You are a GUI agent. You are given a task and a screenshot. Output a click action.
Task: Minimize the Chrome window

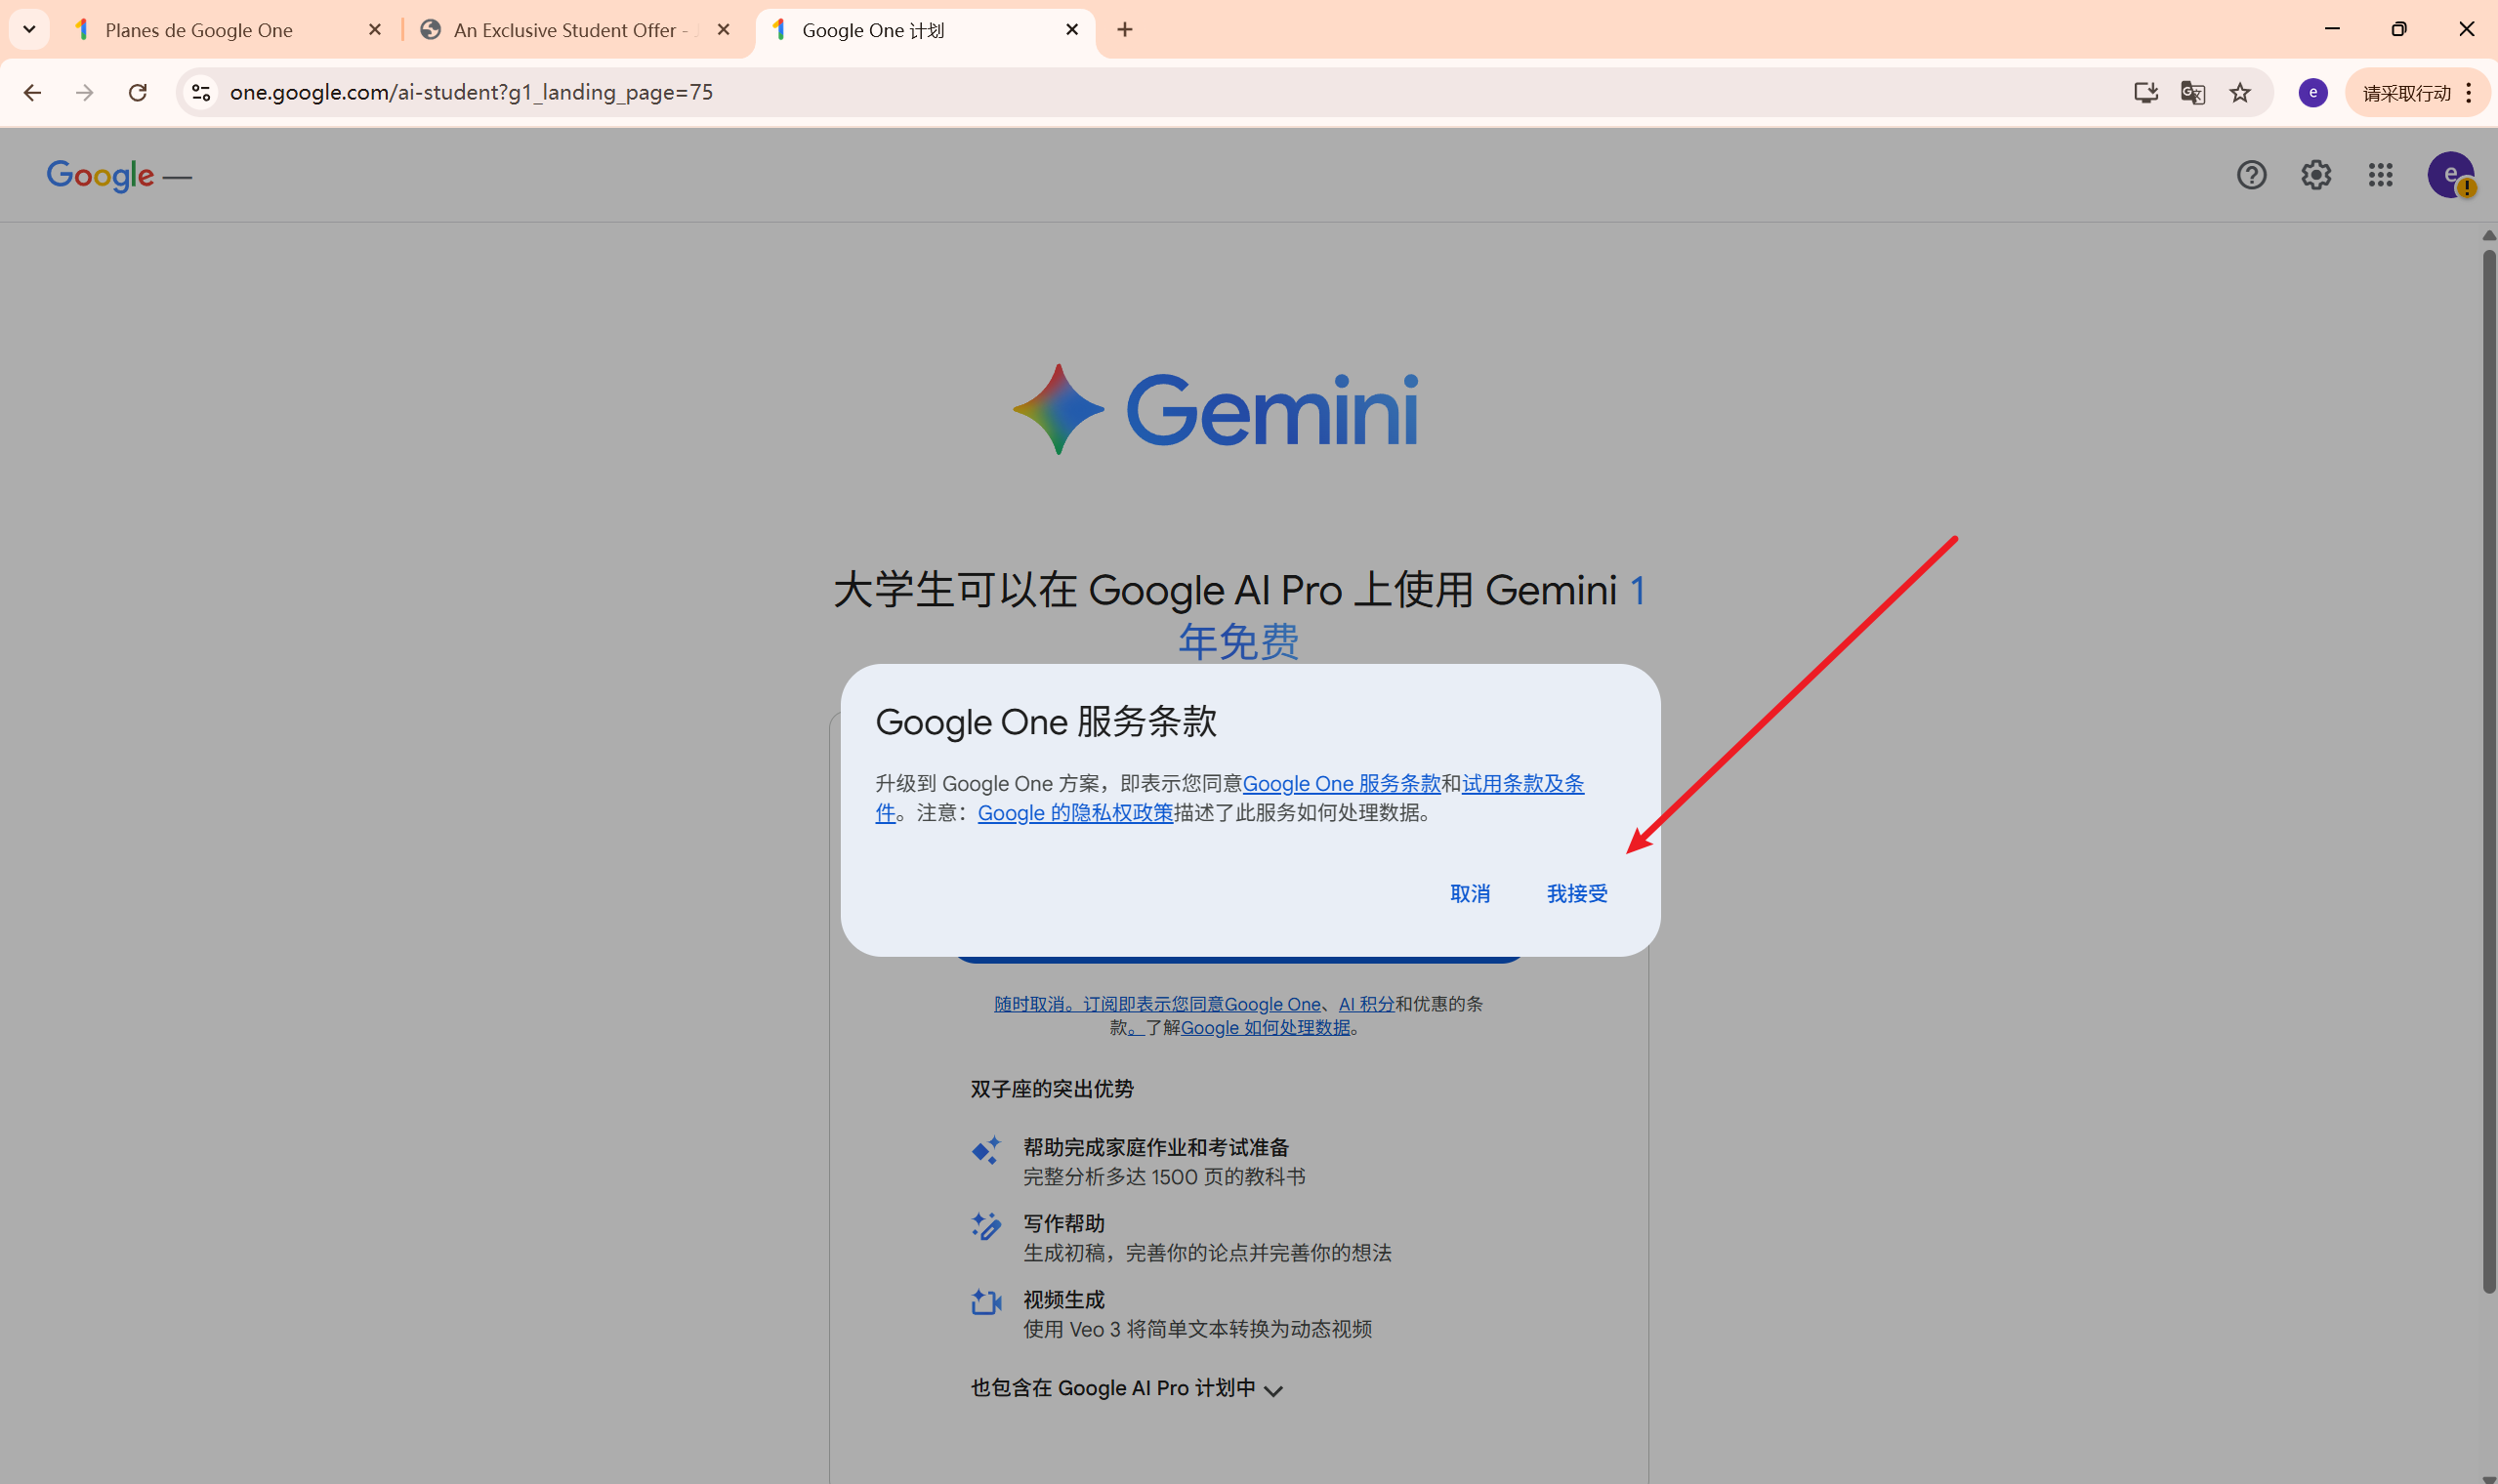pyautogui.click(x=2332, y=29)
